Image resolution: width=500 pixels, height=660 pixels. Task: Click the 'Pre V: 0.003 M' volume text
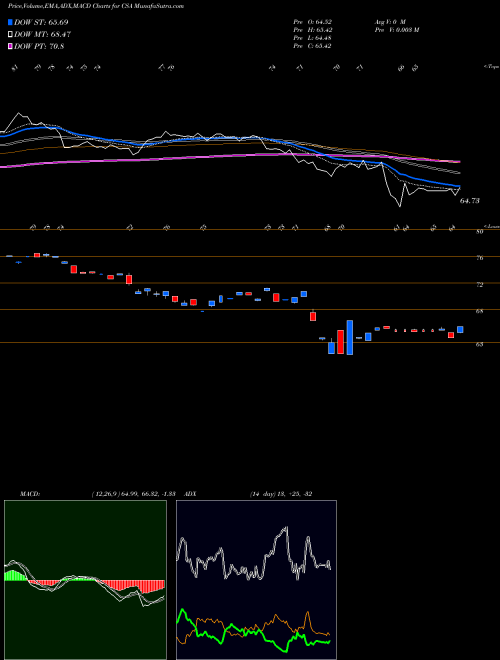[396, 30]
